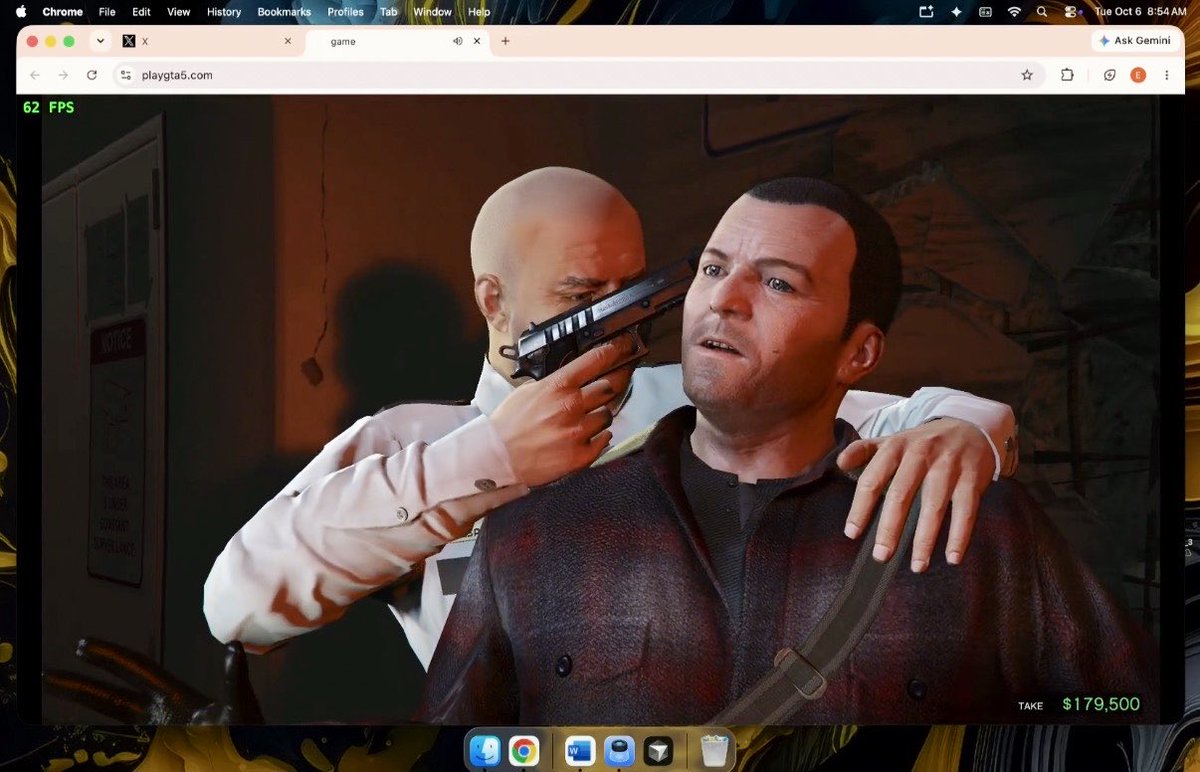Open the Edit menu
The width and height of the screenshot is (1200, 772).
(x=141, y=12)
